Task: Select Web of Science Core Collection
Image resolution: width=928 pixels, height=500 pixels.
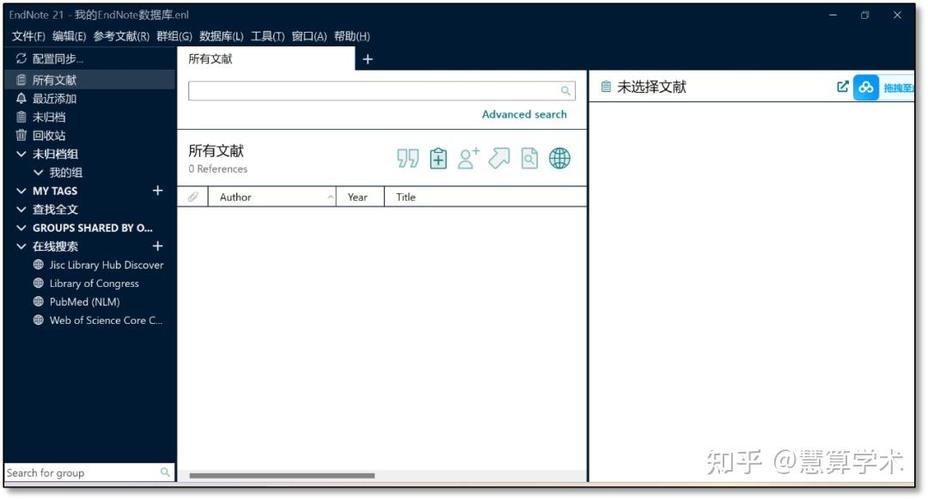Action: click(105, 320)
